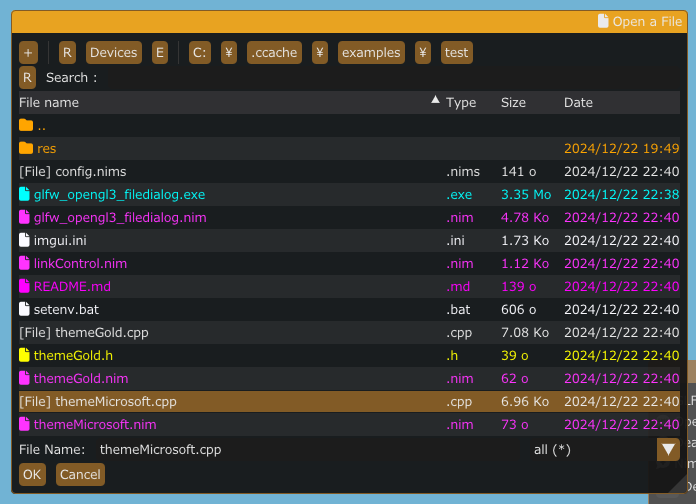Click the E edit path button

click(x=160, y=53)
